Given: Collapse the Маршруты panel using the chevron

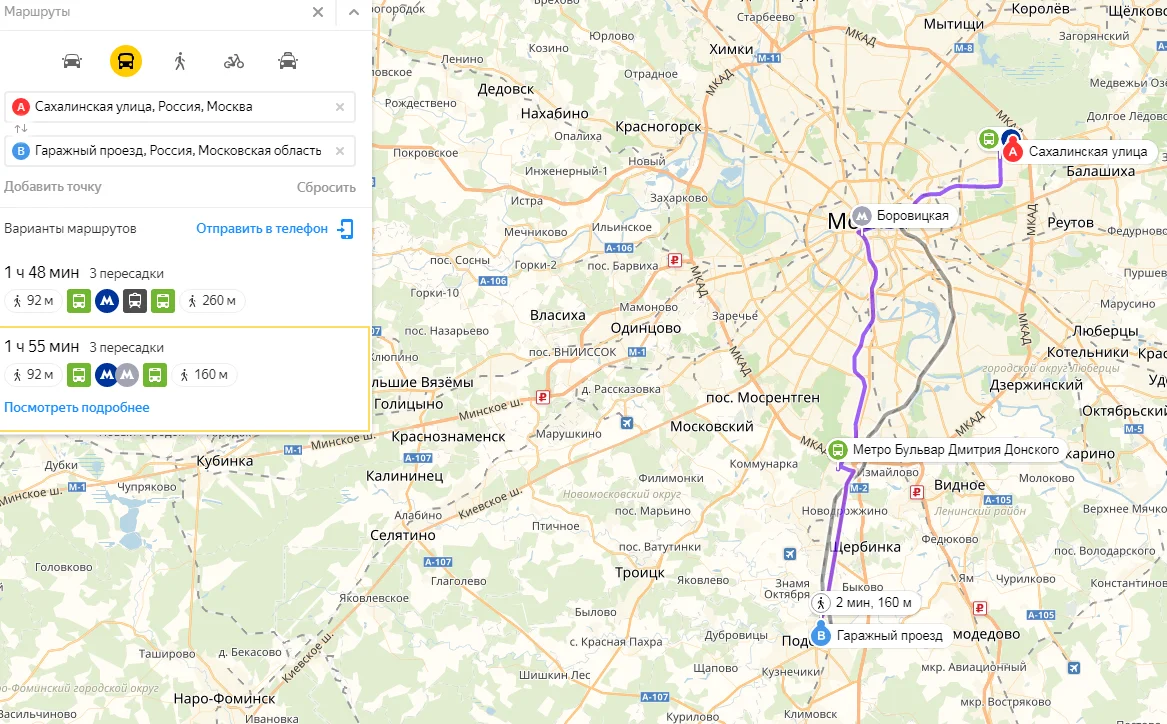Looking at the screenshot, I should coord(354,13).
